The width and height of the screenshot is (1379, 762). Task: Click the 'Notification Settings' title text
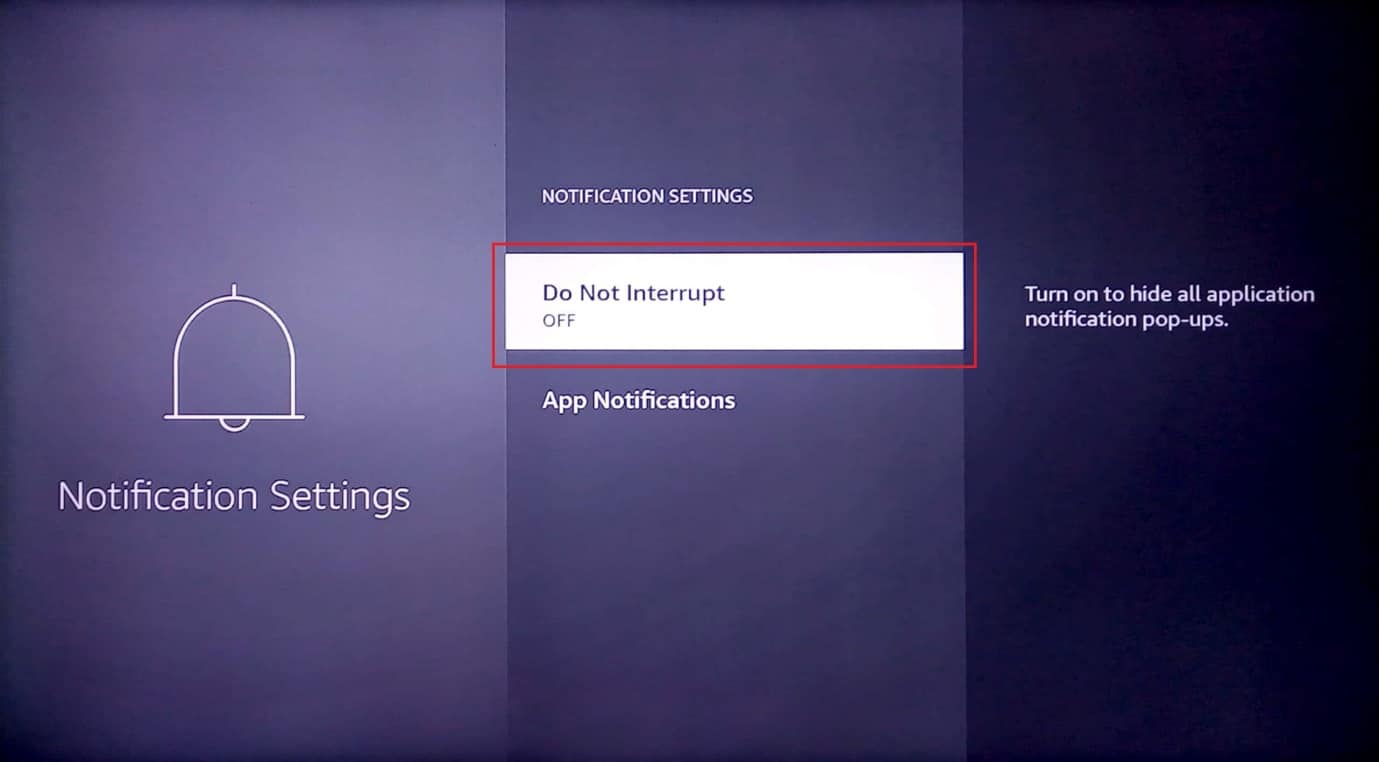pos(234,497)
